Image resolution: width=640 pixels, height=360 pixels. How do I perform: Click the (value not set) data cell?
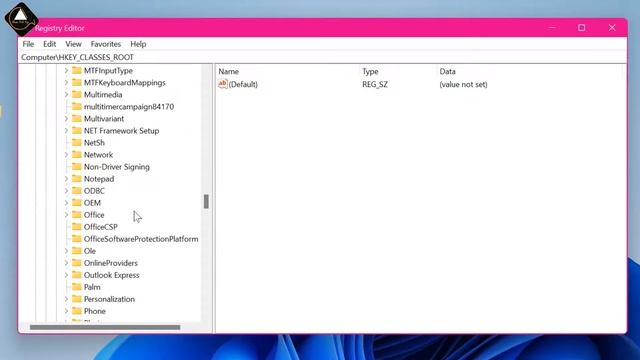[463, 84]
